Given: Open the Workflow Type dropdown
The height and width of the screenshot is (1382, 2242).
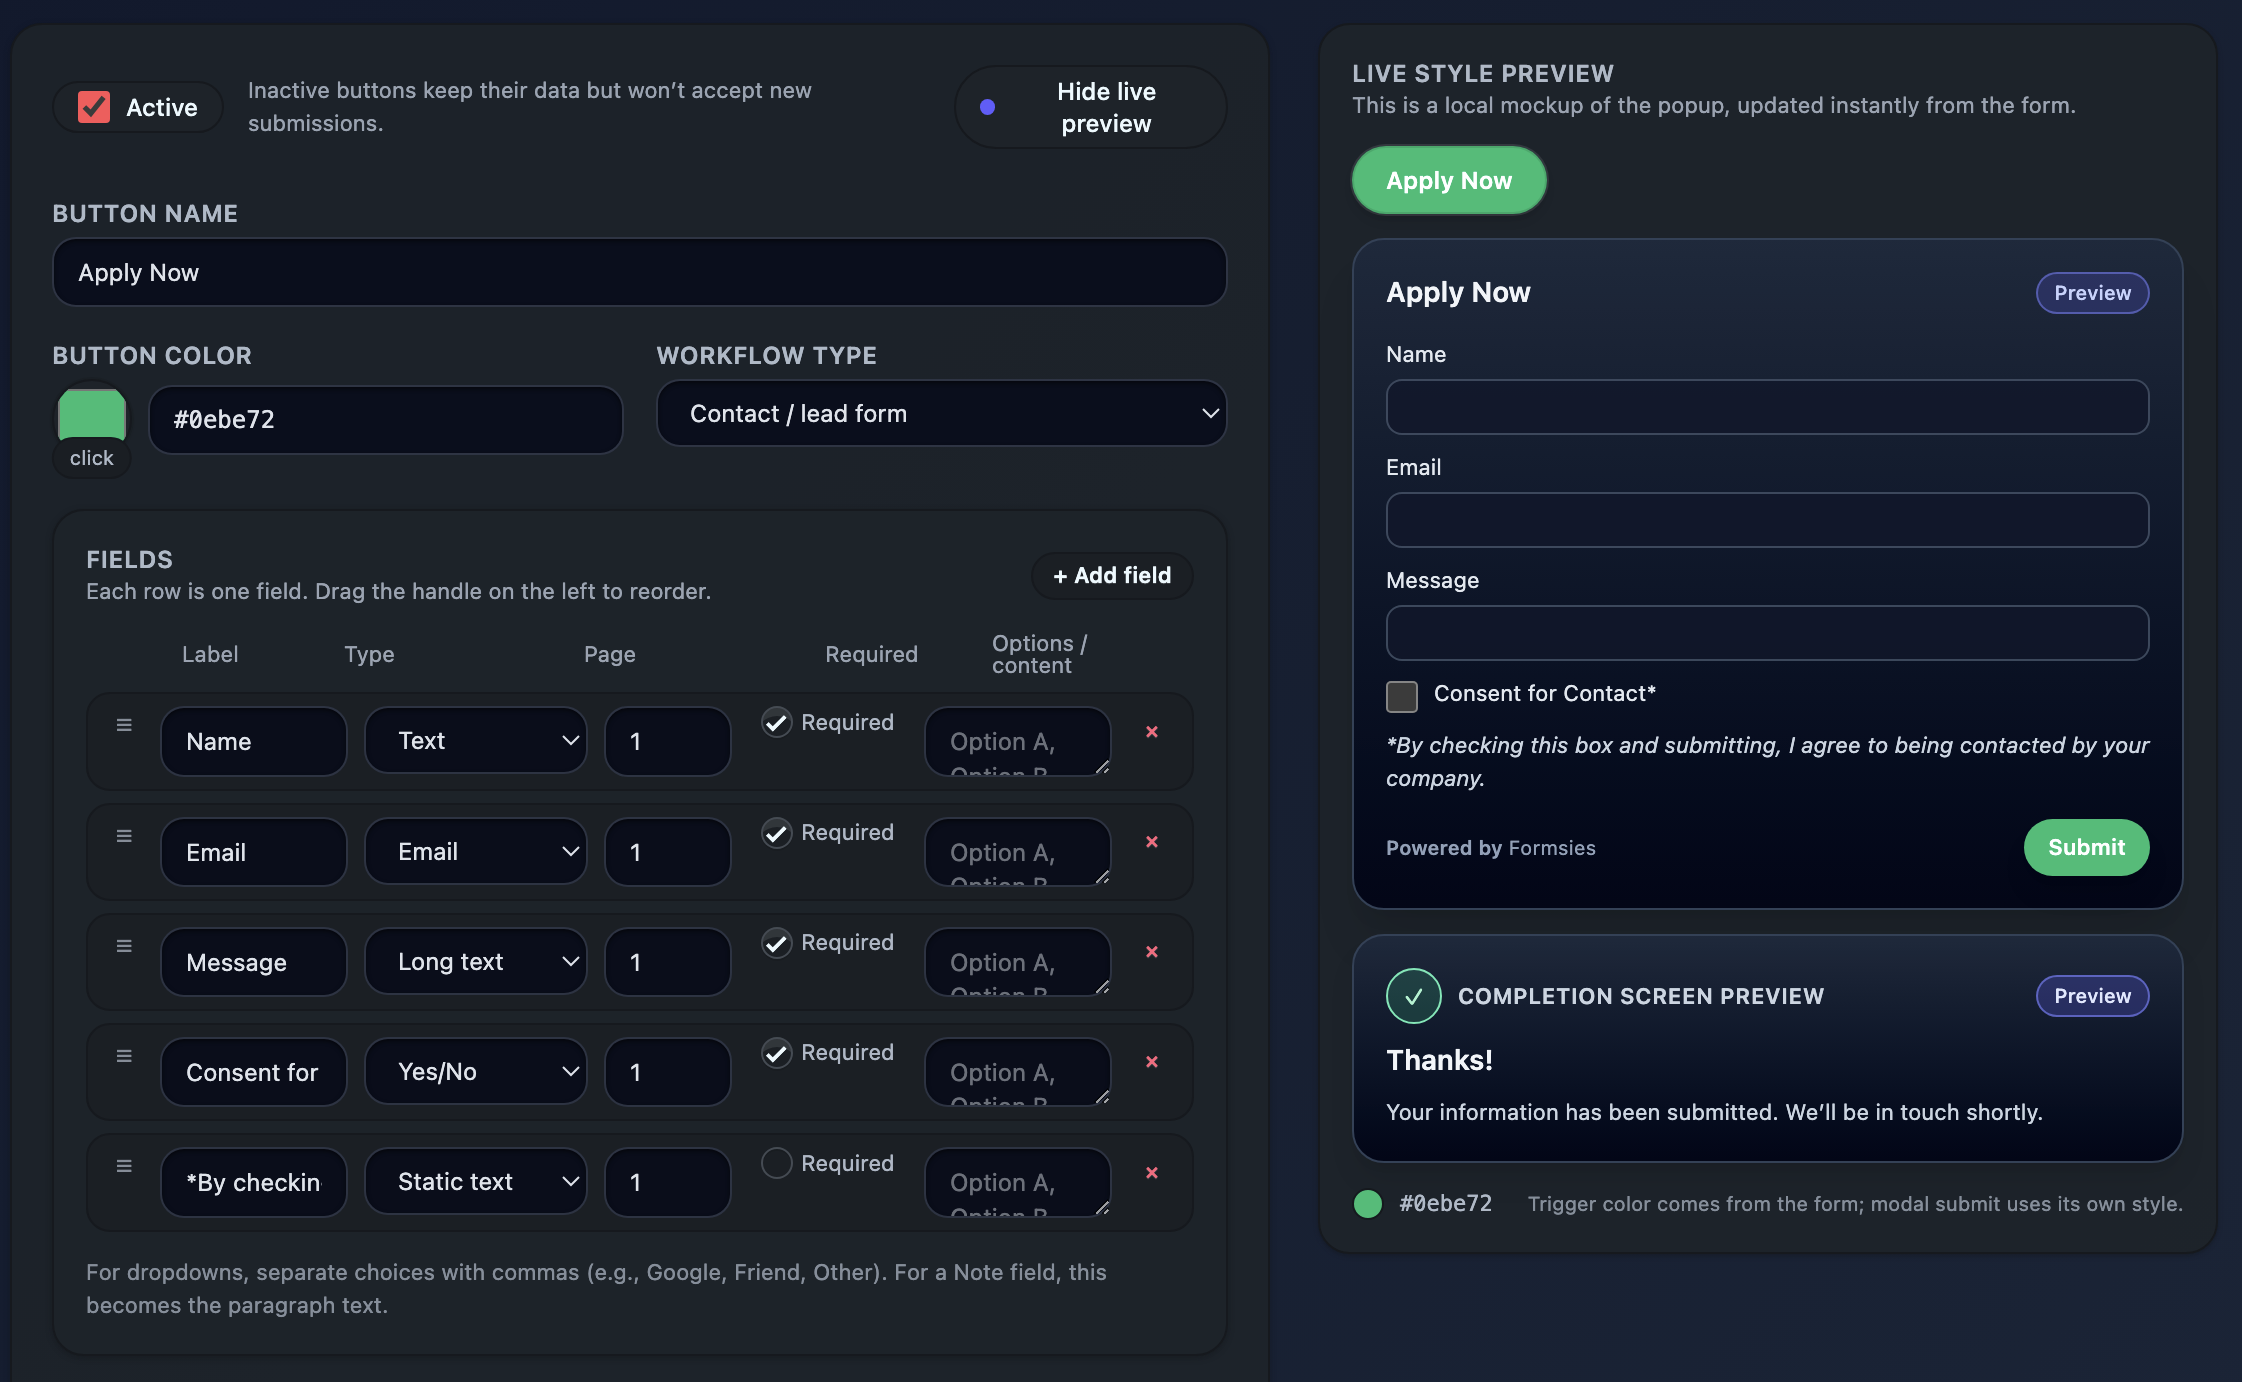Looking at the screenshot, I should [940, 413].
